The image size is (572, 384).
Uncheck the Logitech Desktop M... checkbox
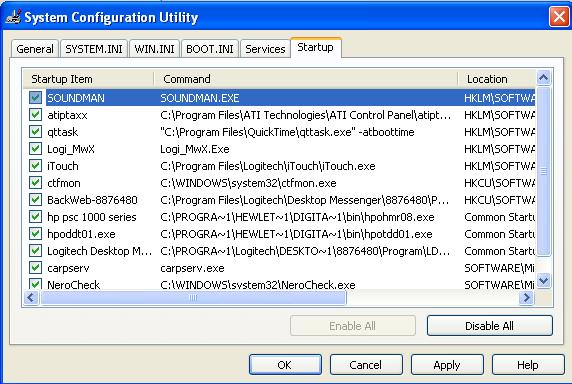point(35,251)
